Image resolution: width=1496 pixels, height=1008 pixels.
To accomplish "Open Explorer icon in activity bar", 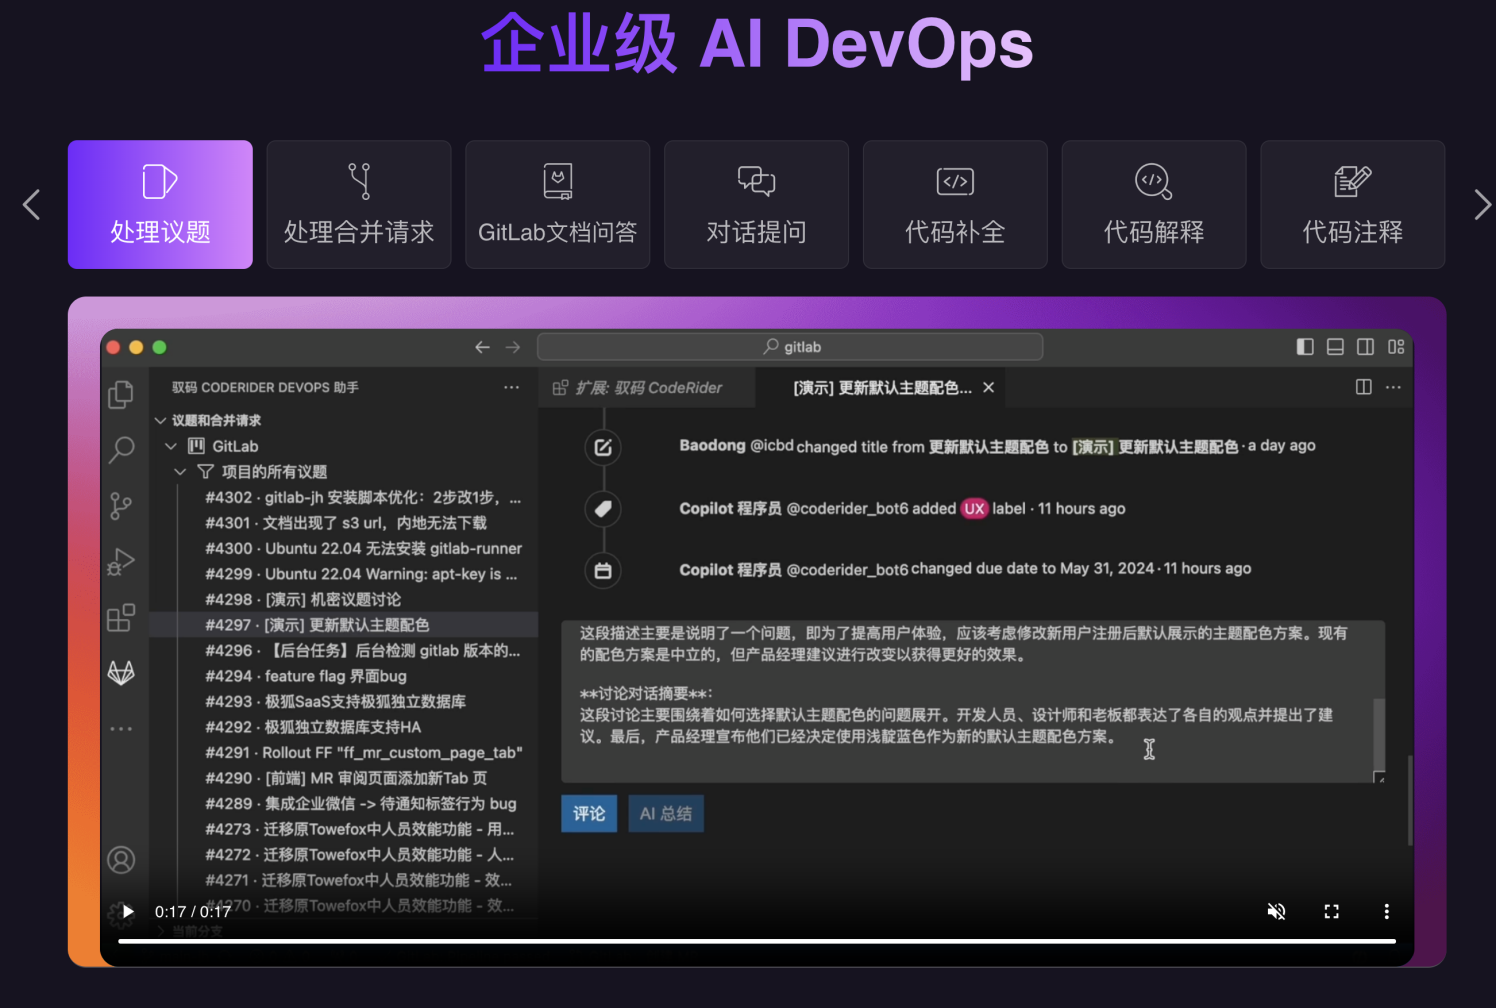I will point(121,395).
